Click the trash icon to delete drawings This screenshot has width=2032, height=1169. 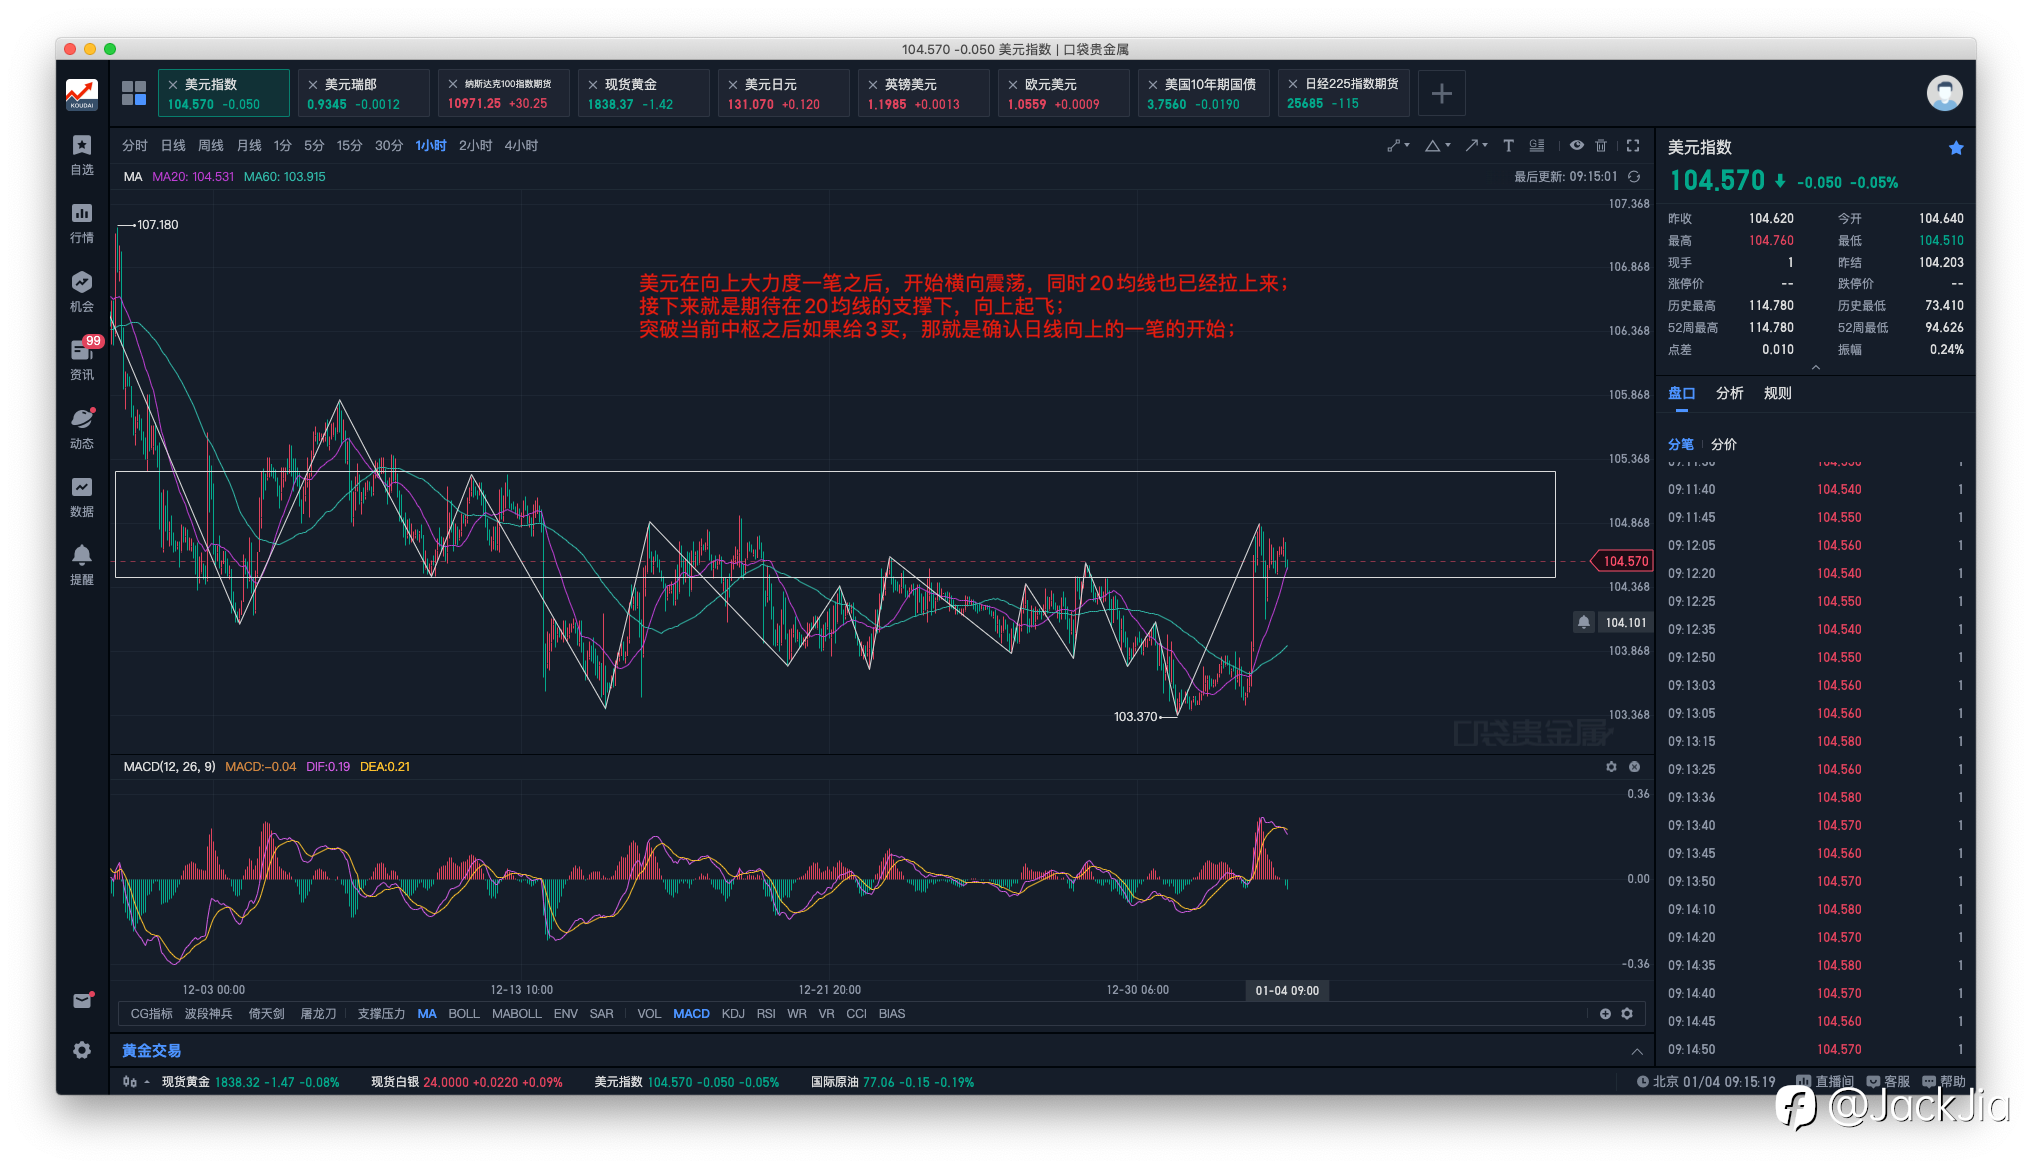point(1601,146)
